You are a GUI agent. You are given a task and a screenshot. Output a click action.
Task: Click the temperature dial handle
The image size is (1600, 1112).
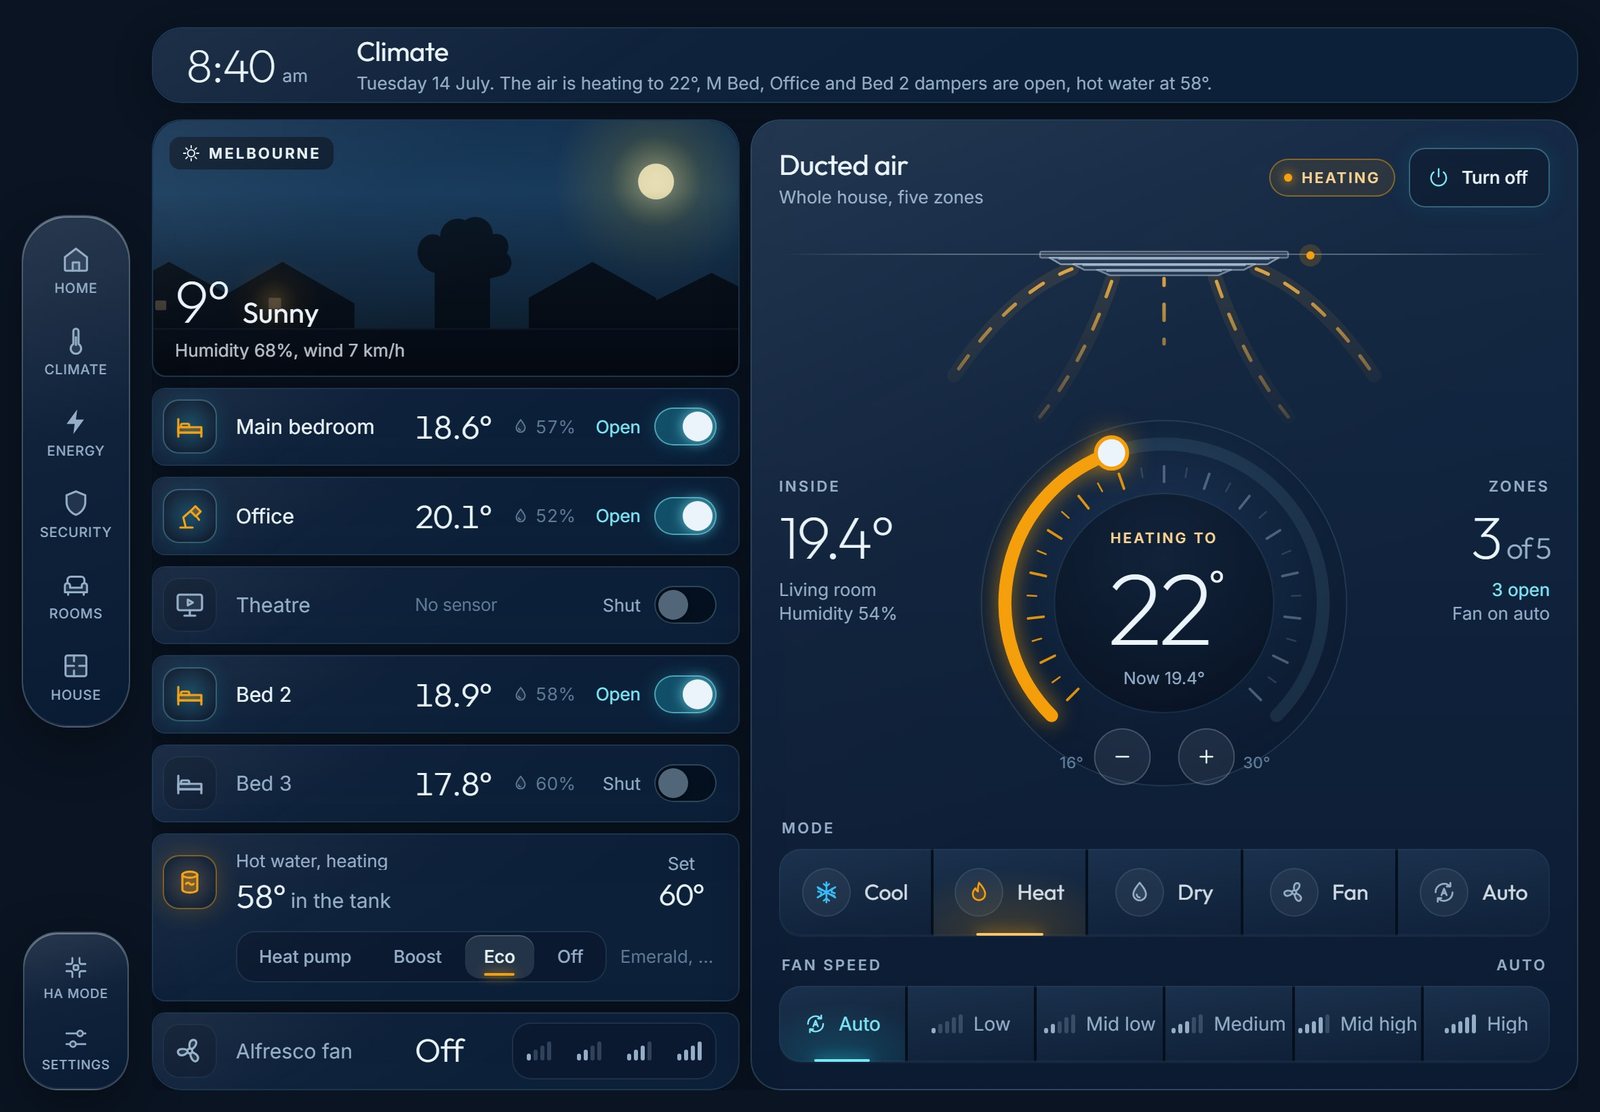point(1111,453)
